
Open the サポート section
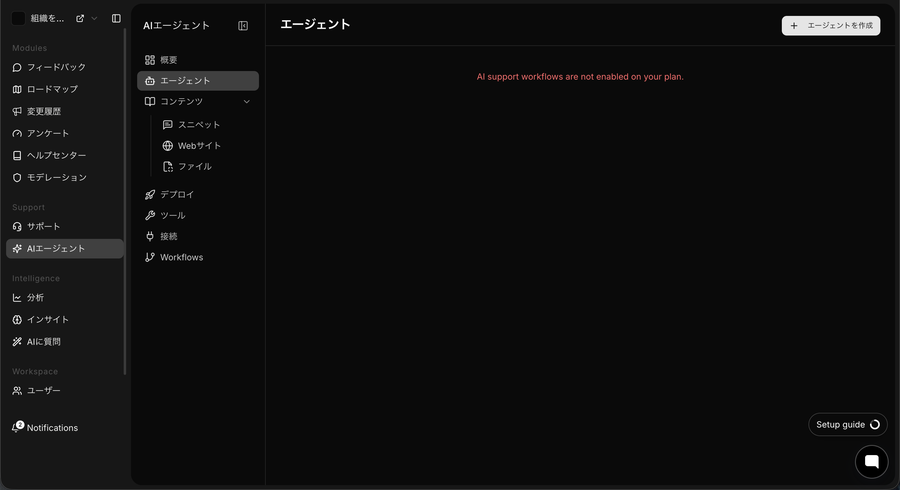(x=64, y=227)
